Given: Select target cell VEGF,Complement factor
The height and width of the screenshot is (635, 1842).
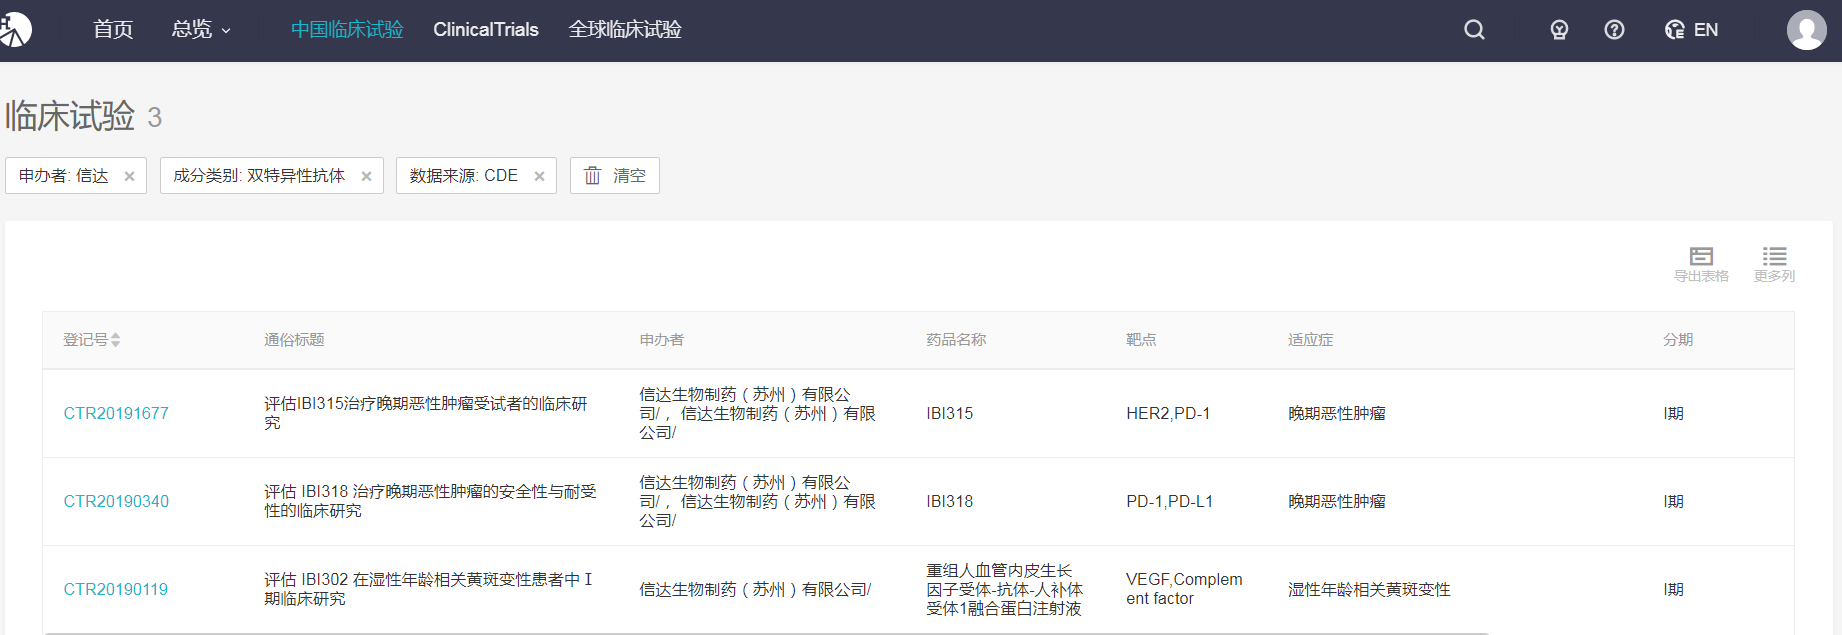Looking at the screenshot, I should pyautogui.click(x=1184, y=589).
